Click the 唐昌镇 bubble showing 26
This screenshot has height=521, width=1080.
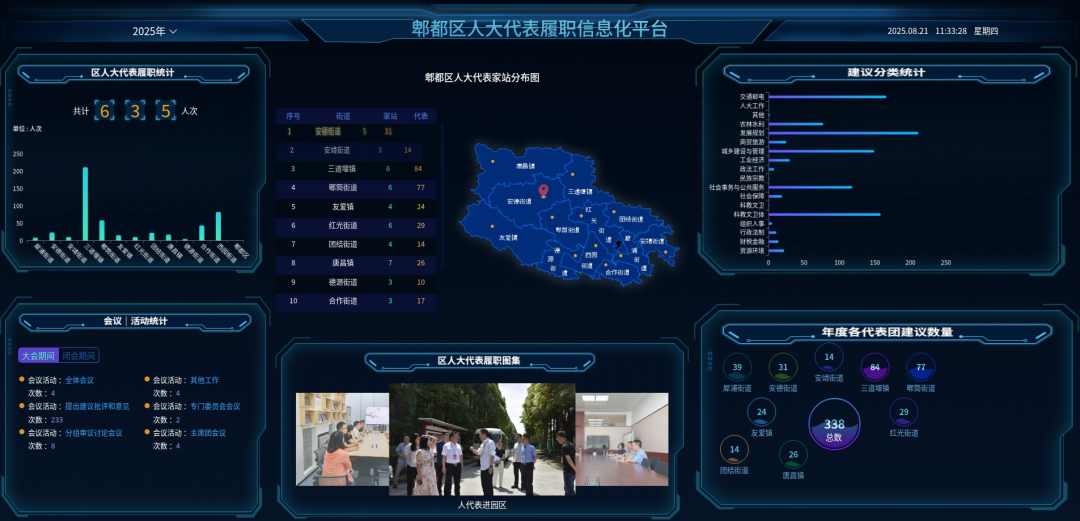[x=793, y=456]
